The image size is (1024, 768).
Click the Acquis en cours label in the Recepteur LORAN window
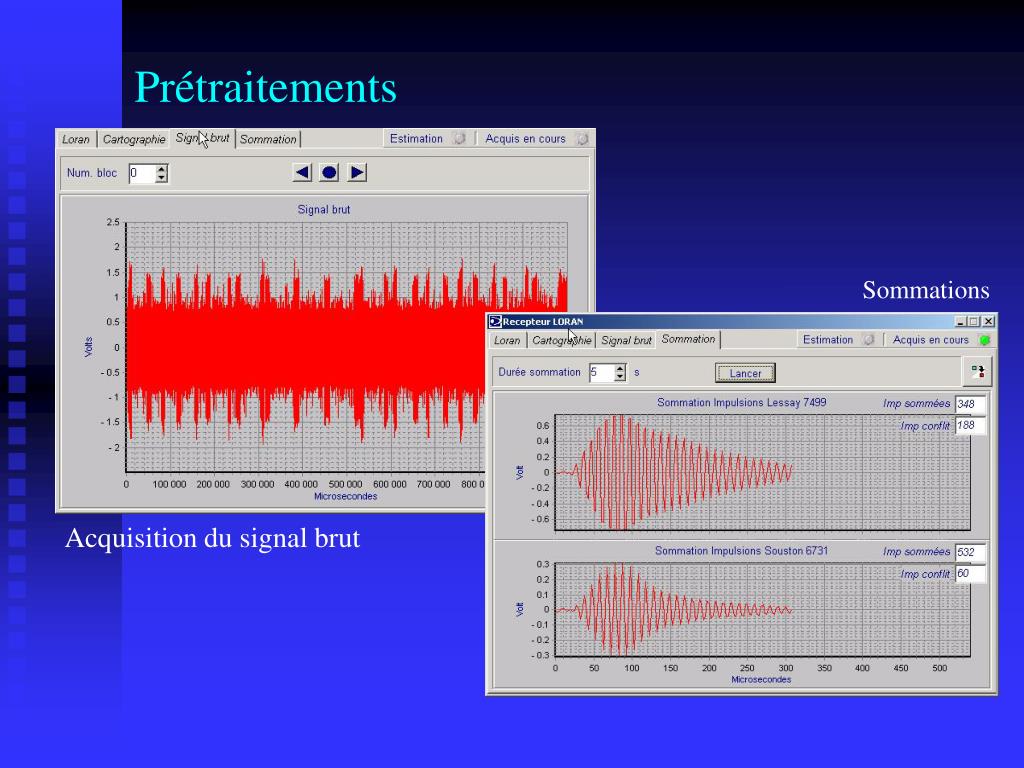[x=931, y=340]
